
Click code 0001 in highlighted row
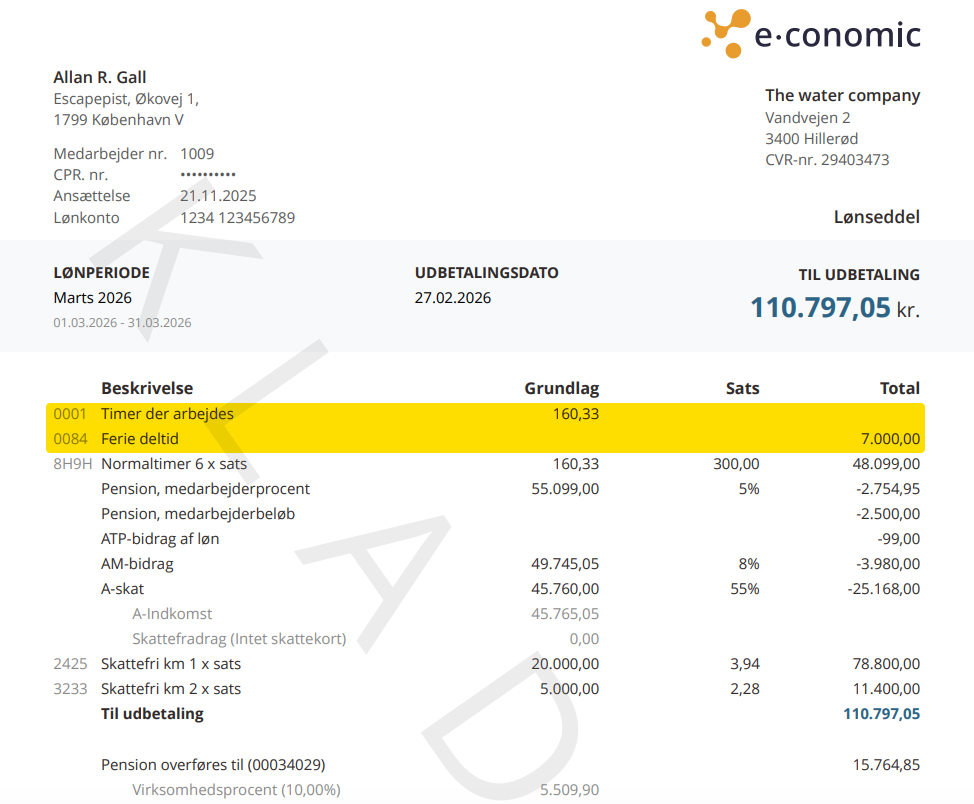pos(70,414)
